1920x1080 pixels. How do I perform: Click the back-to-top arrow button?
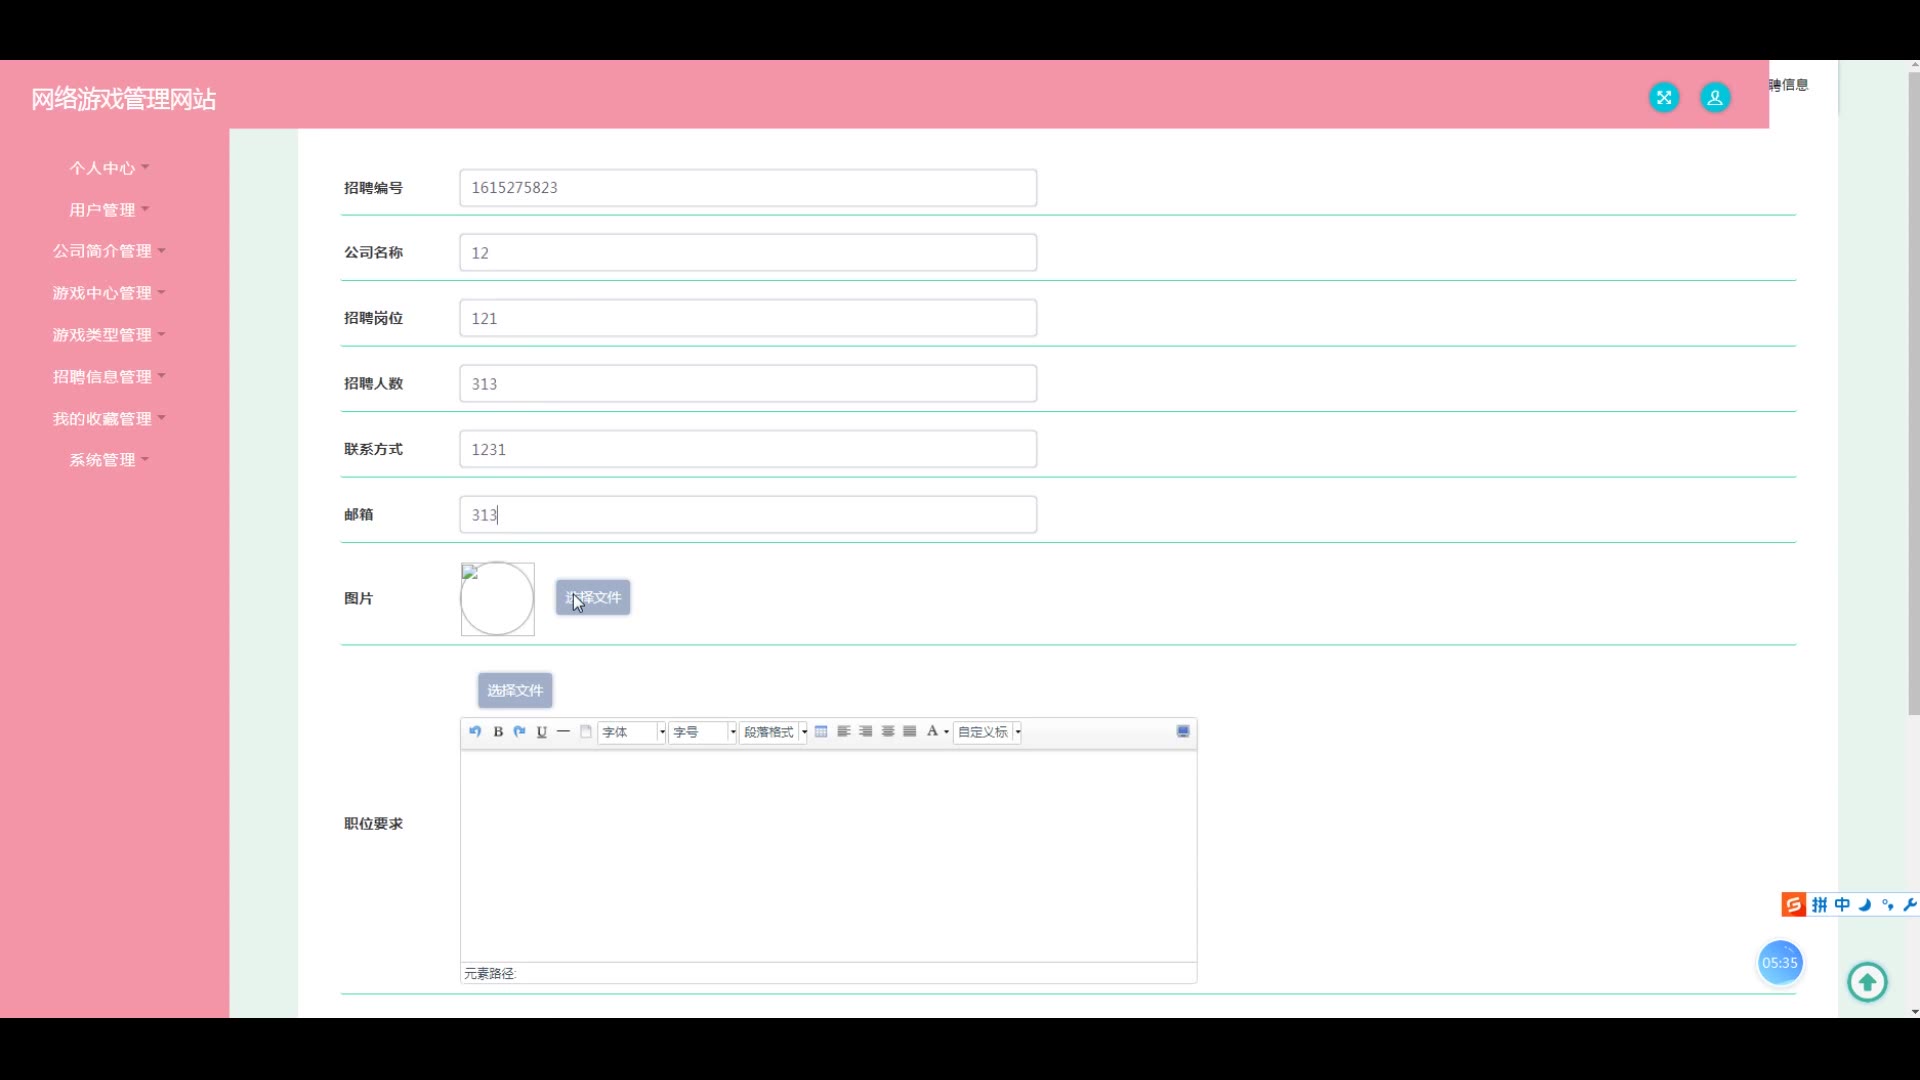point(1867,982)
